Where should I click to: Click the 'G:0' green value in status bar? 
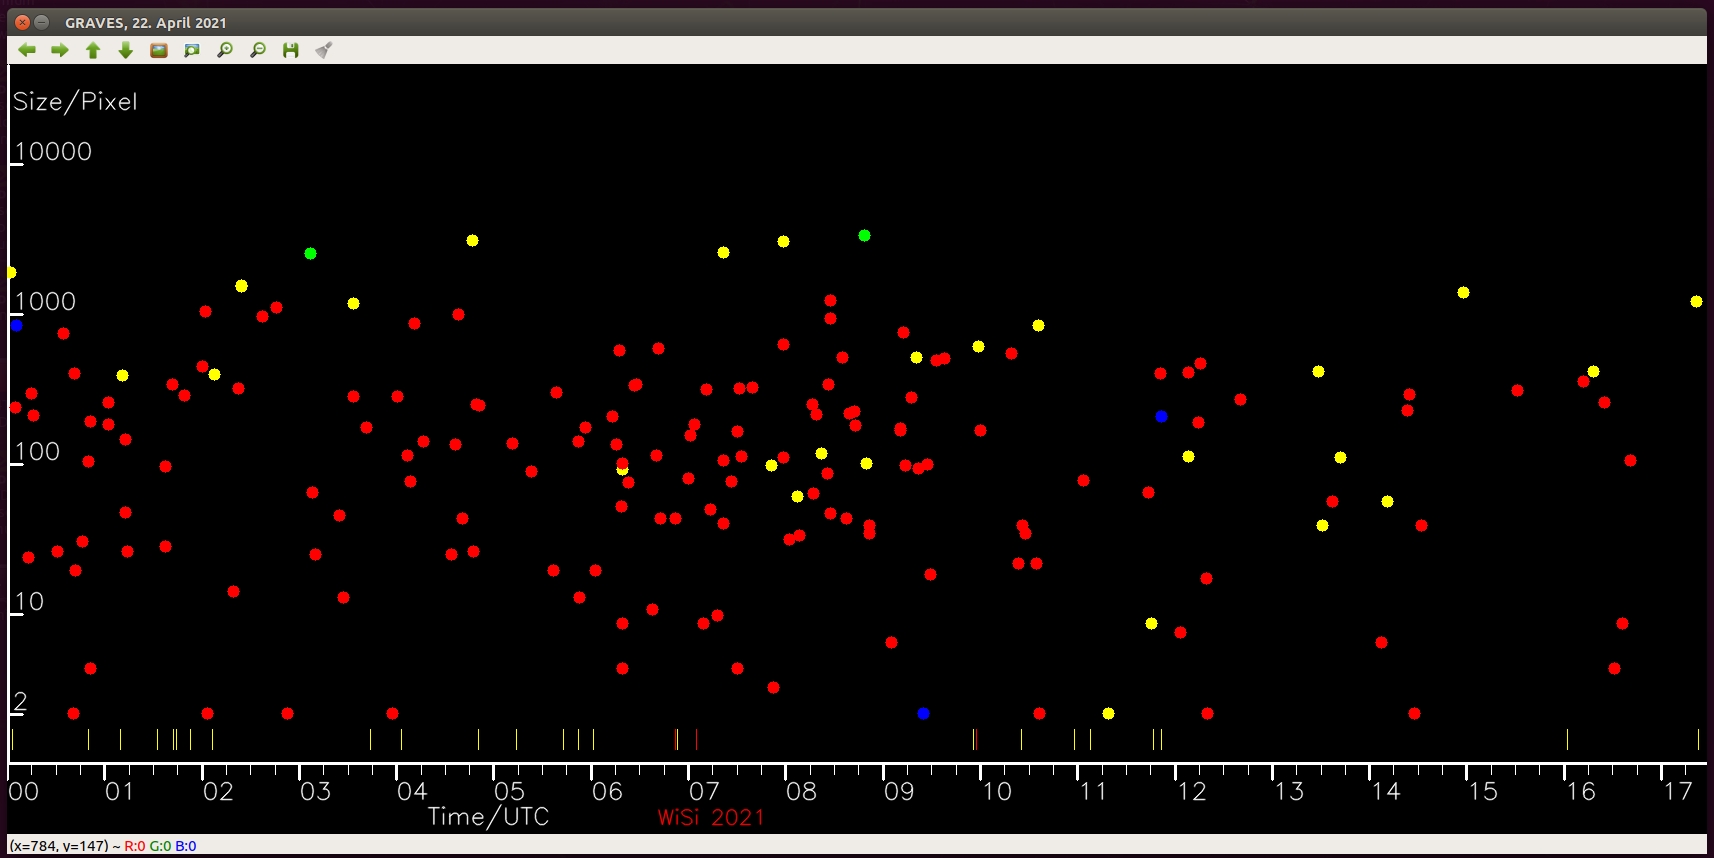coord(160,846)
